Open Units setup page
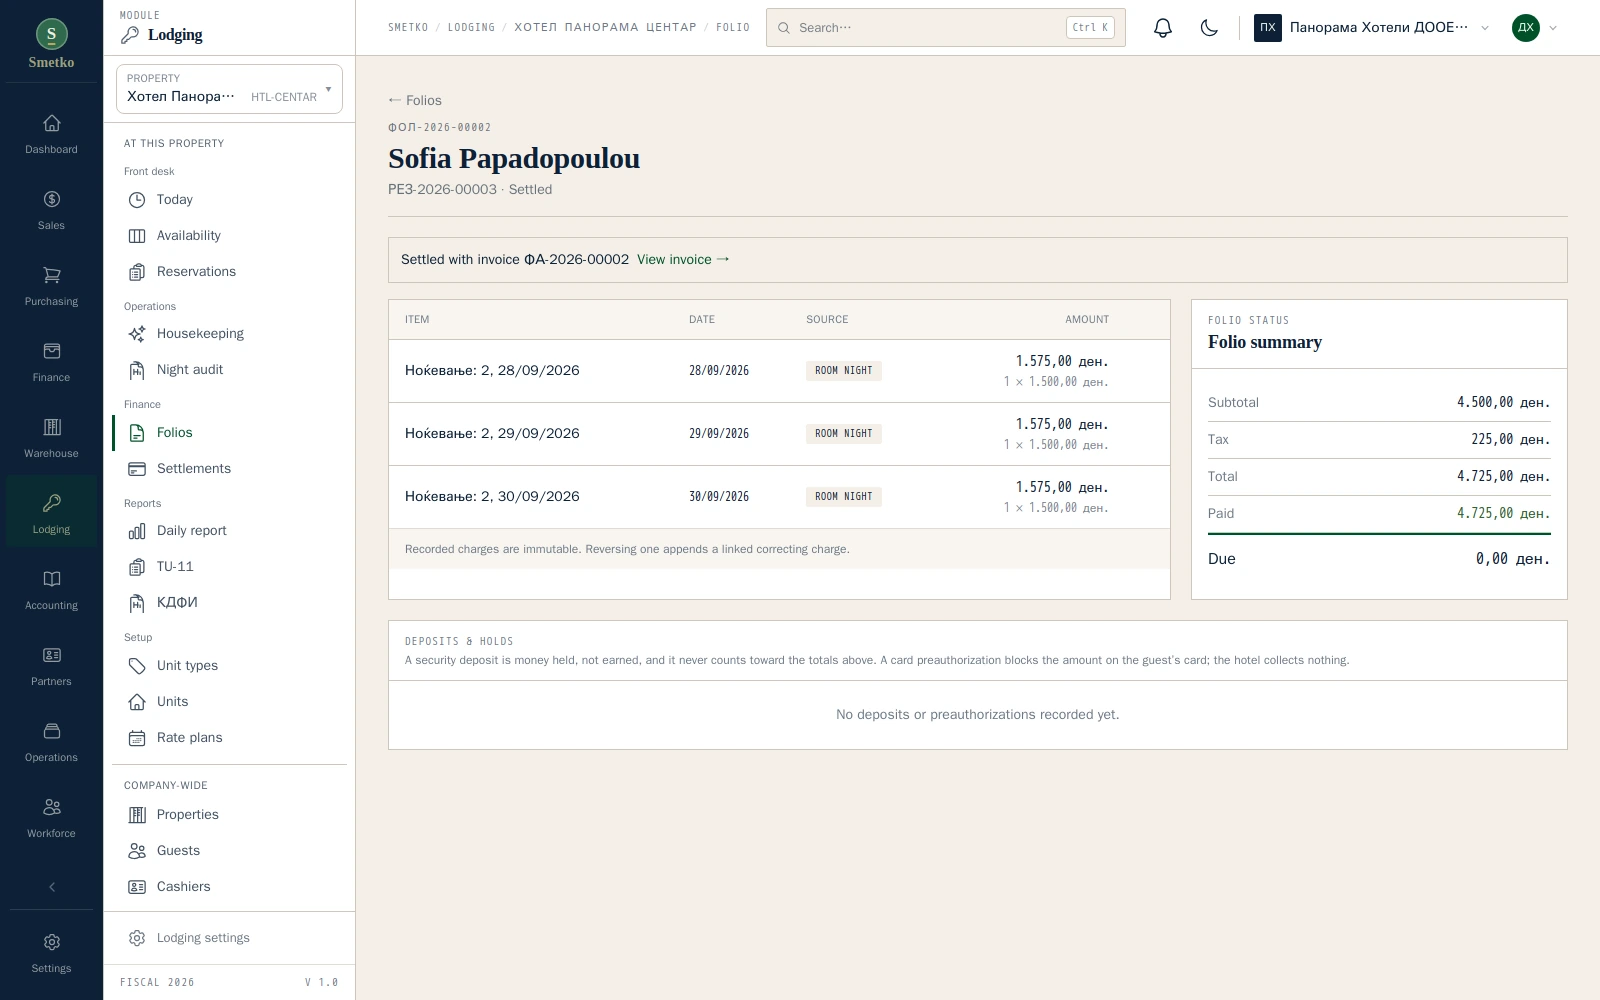 point(229,702)
